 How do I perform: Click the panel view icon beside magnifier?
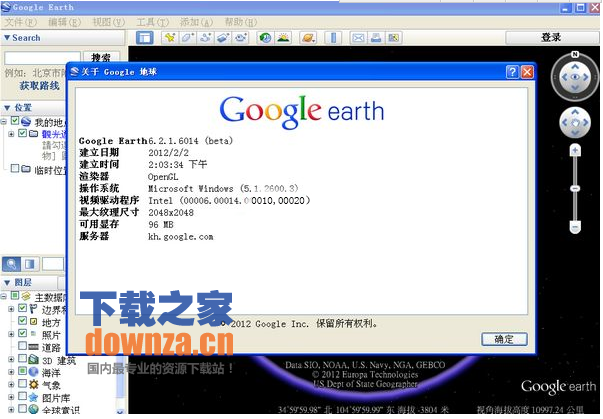(x=30, y=264)
